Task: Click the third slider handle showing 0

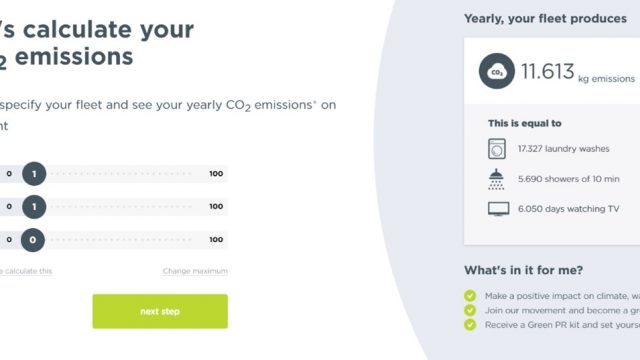Action: [33, 240]
